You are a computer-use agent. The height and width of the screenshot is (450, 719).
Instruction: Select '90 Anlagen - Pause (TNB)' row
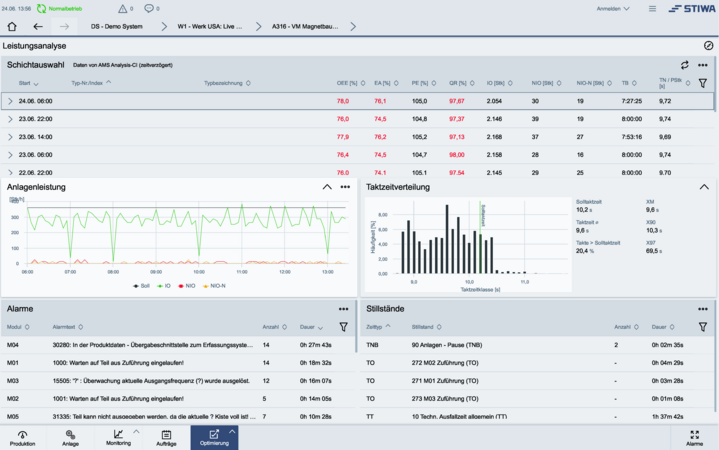(537, 345)
